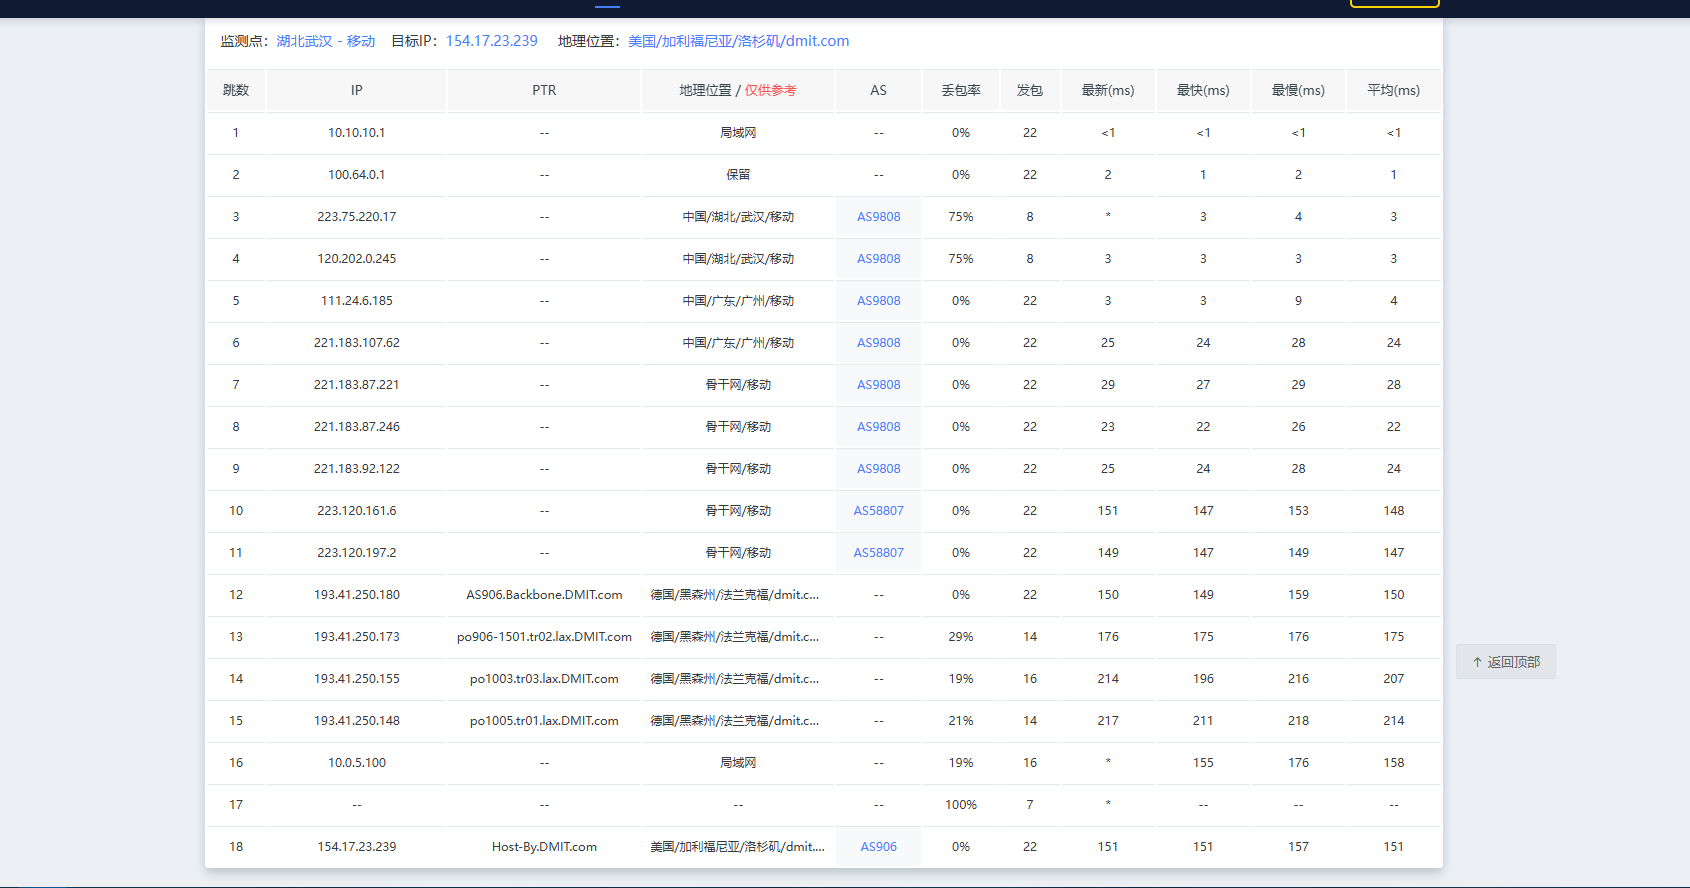The image size is (1690, 888).
Task: Select IP cell 223.75.220.17
Action: (x=357, y=217)
